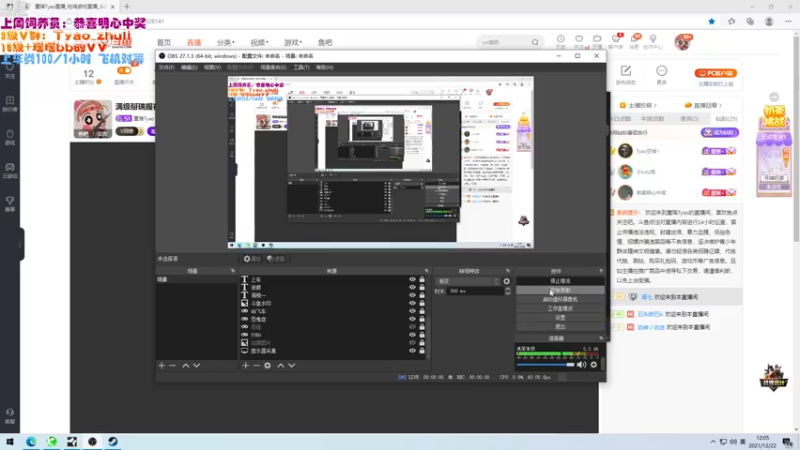Screen dimensions: 800x450
Task: Open 云游戏 in Douyu left sidebar
Action: [x=10, y=170]
